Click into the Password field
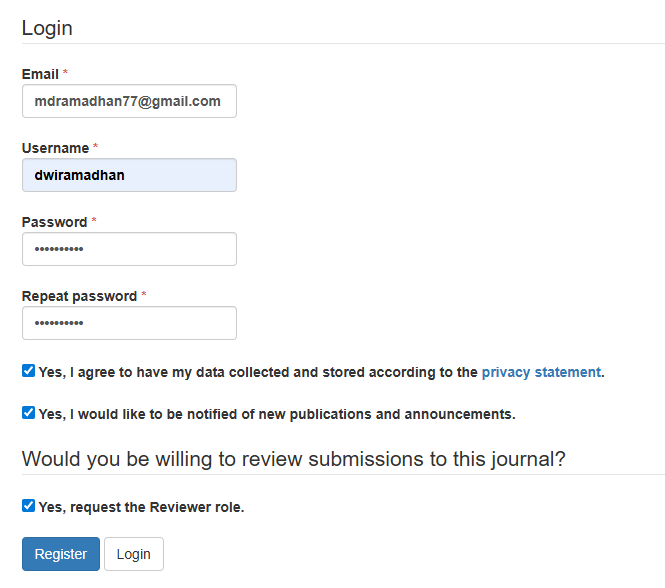The height and width of the screenshot is (588, 665). (x=129, y=249)
